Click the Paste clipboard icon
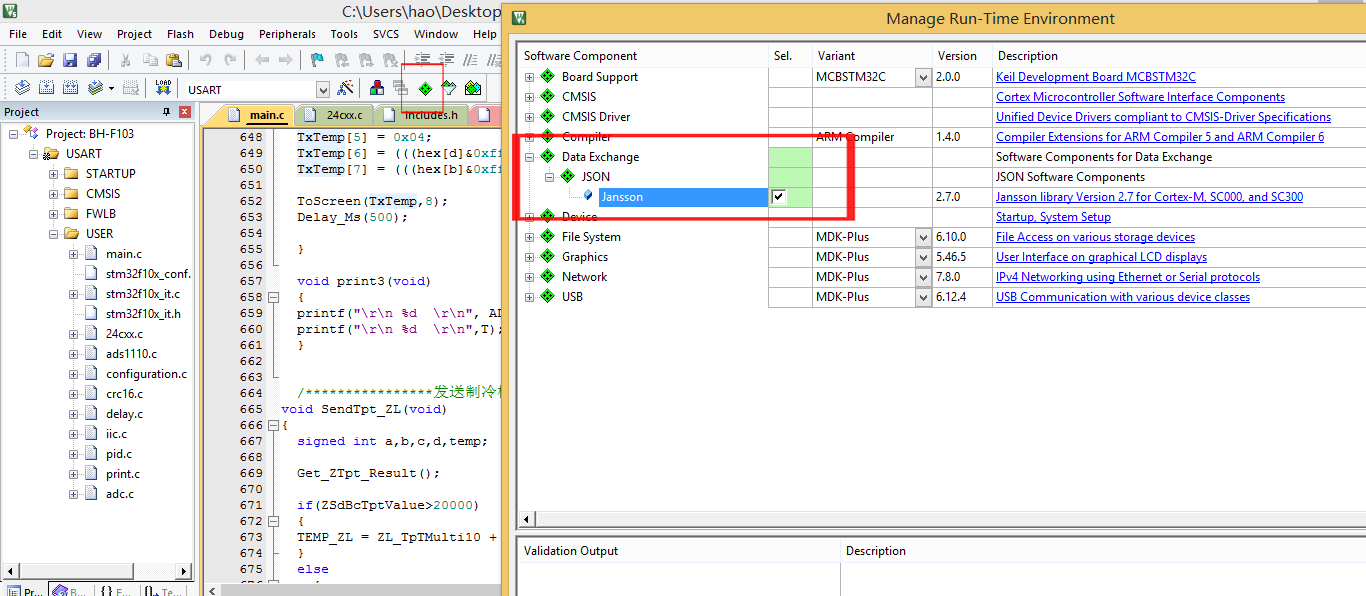This screenshot has width=1366, height=596. (x=173, y=60)
